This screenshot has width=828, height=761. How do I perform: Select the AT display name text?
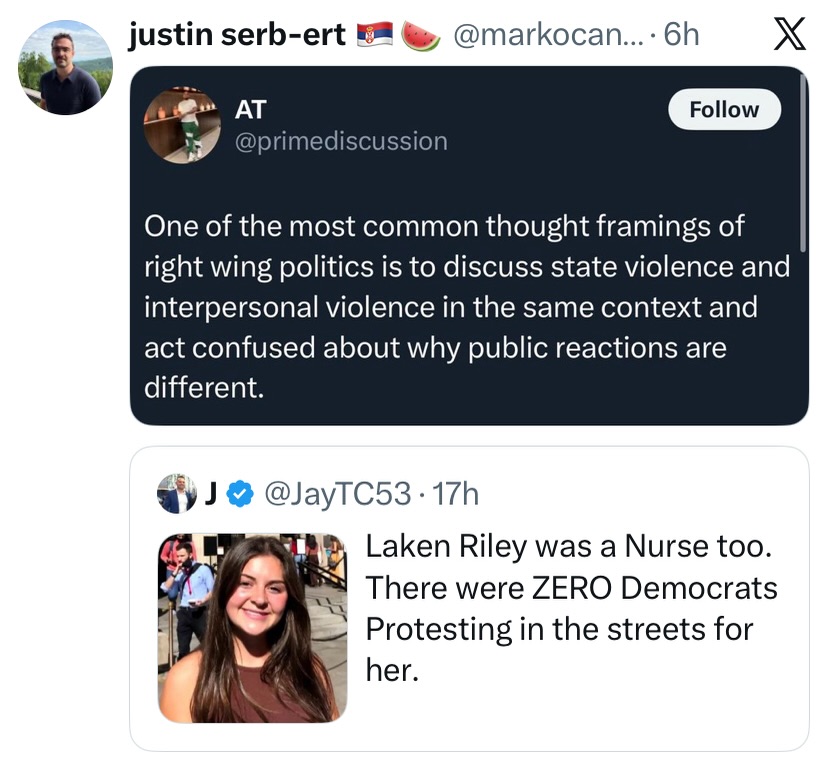coord(248,110)
